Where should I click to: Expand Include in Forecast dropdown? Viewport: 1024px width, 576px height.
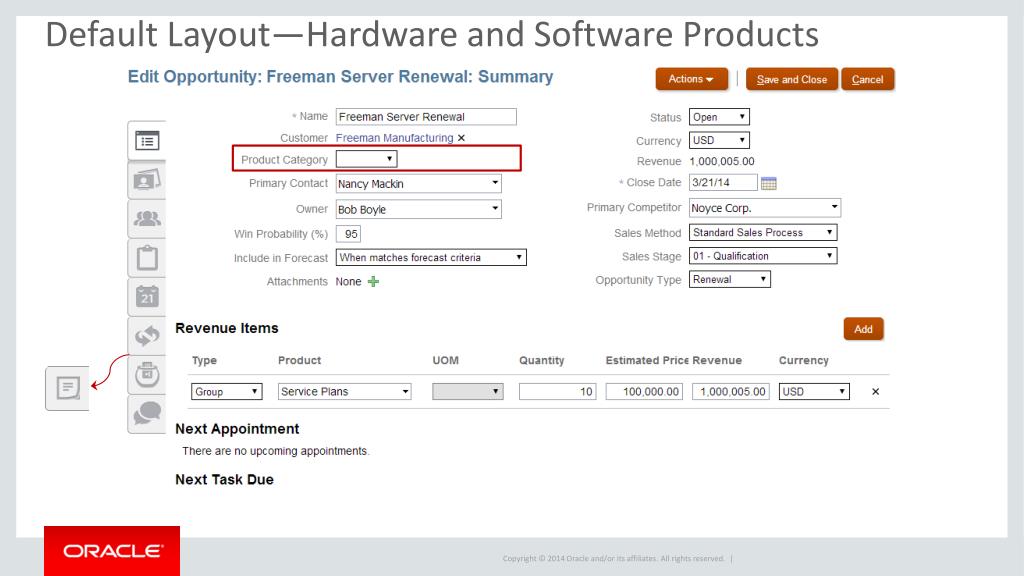431,257
